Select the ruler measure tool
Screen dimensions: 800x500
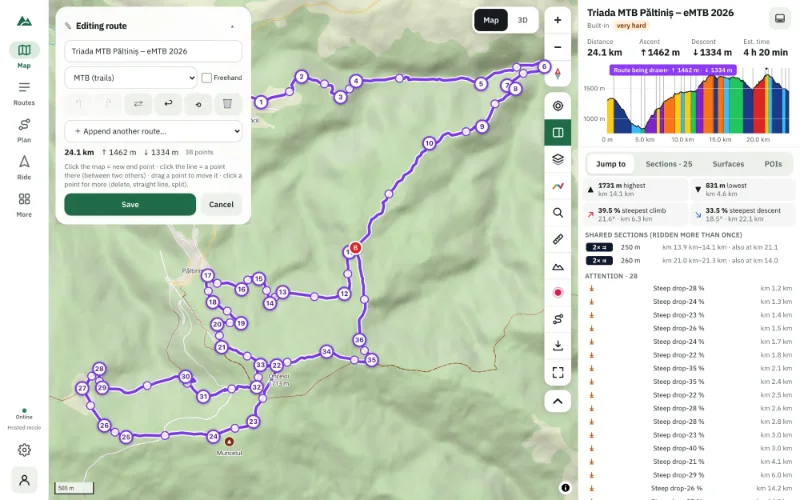pyautogui.click(x=558, y=239)
